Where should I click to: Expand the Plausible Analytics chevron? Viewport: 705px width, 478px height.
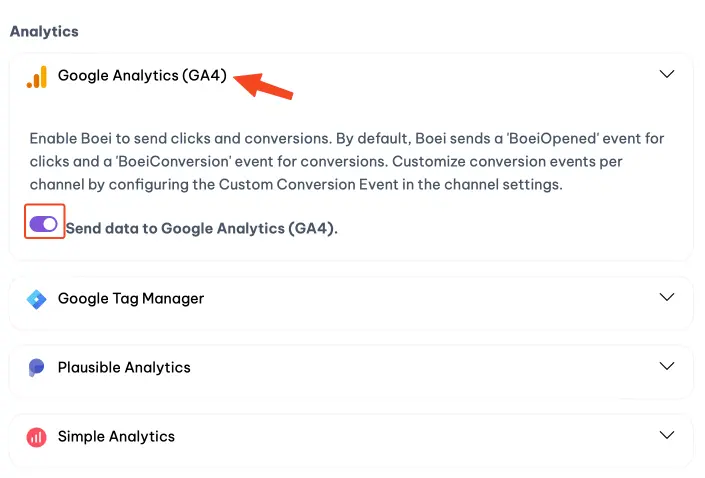(x=667, y=367)
